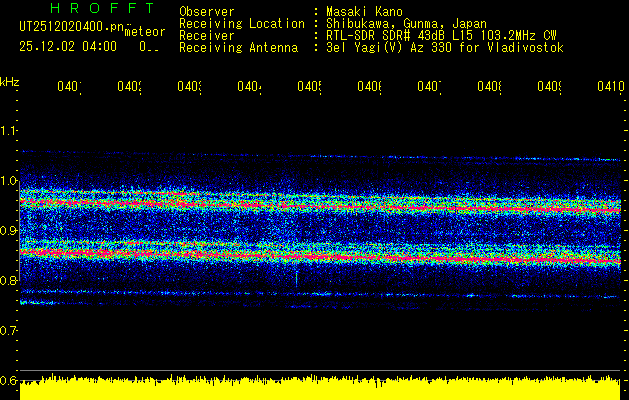Click the first time marker at 0400
This screenshot has height=400, width=629.
[69, 87]
